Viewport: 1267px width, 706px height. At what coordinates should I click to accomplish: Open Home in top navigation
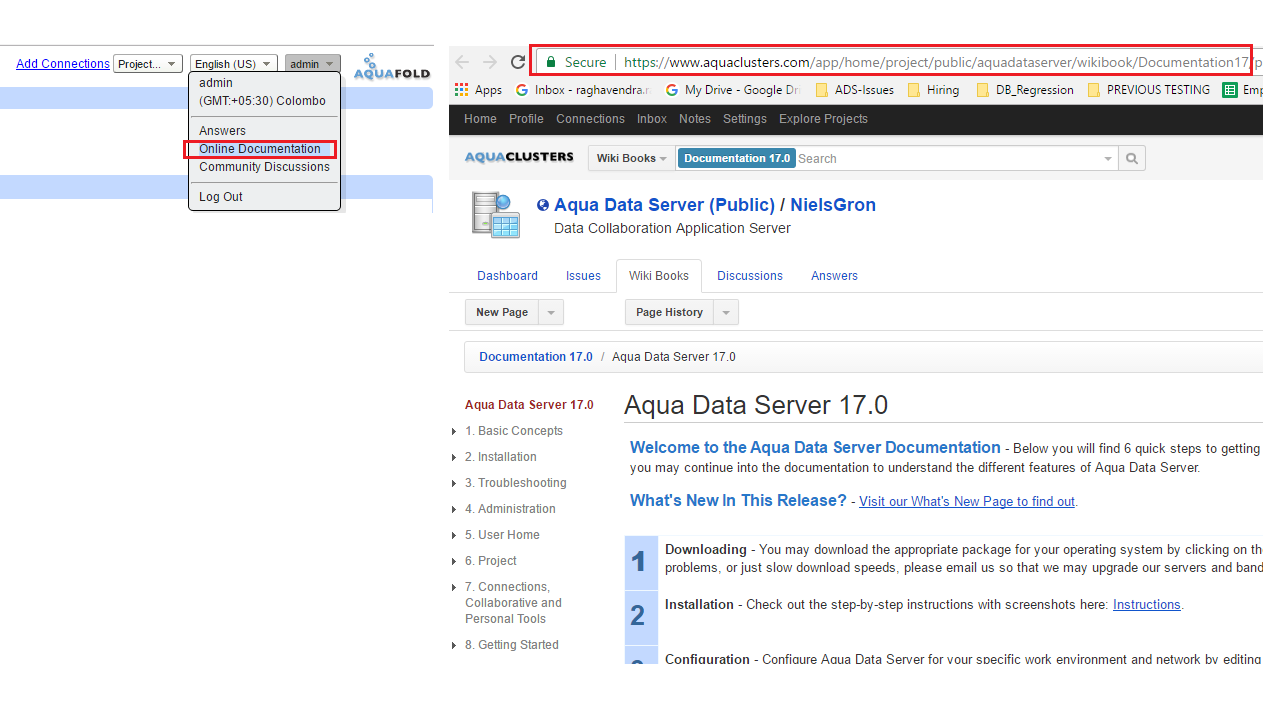[480, 119]
